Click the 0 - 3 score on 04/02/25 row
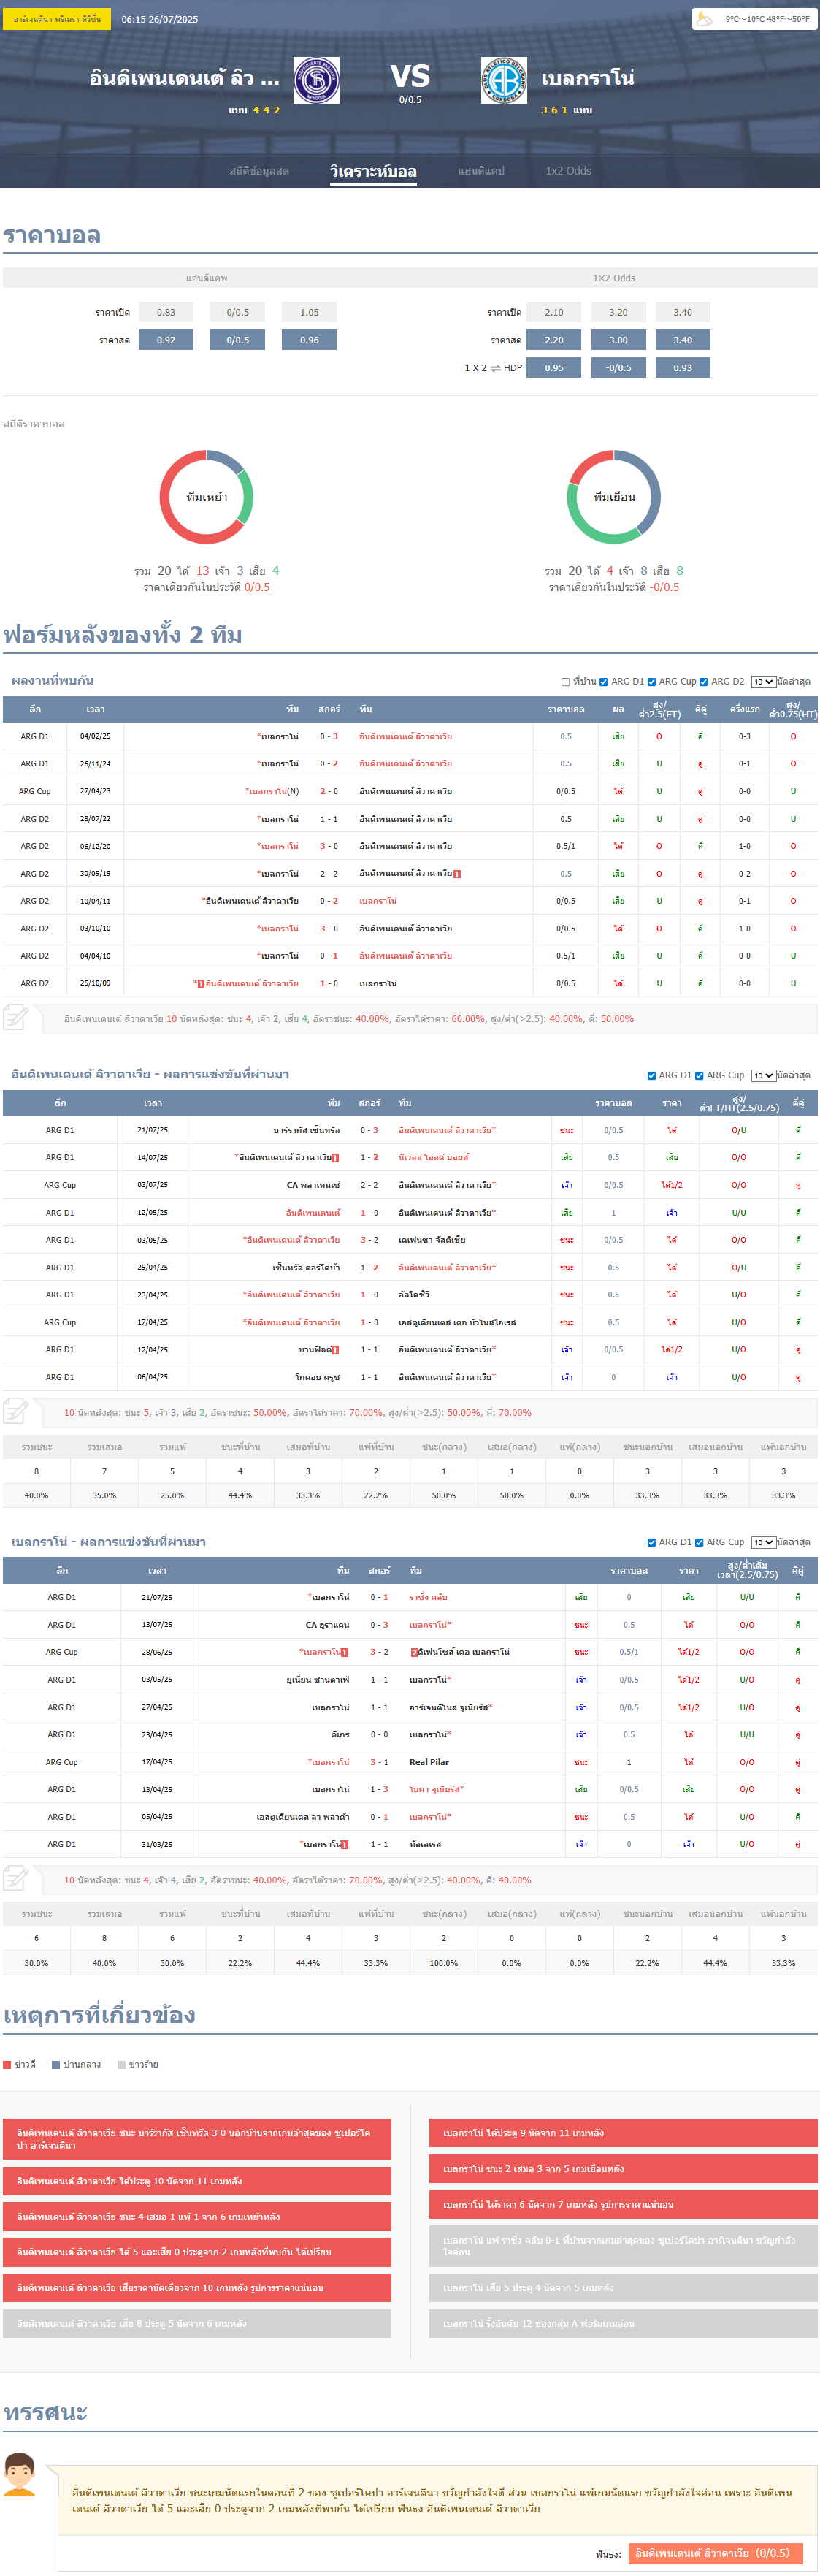Screen dimensions: 820x2576 point(329,737)
